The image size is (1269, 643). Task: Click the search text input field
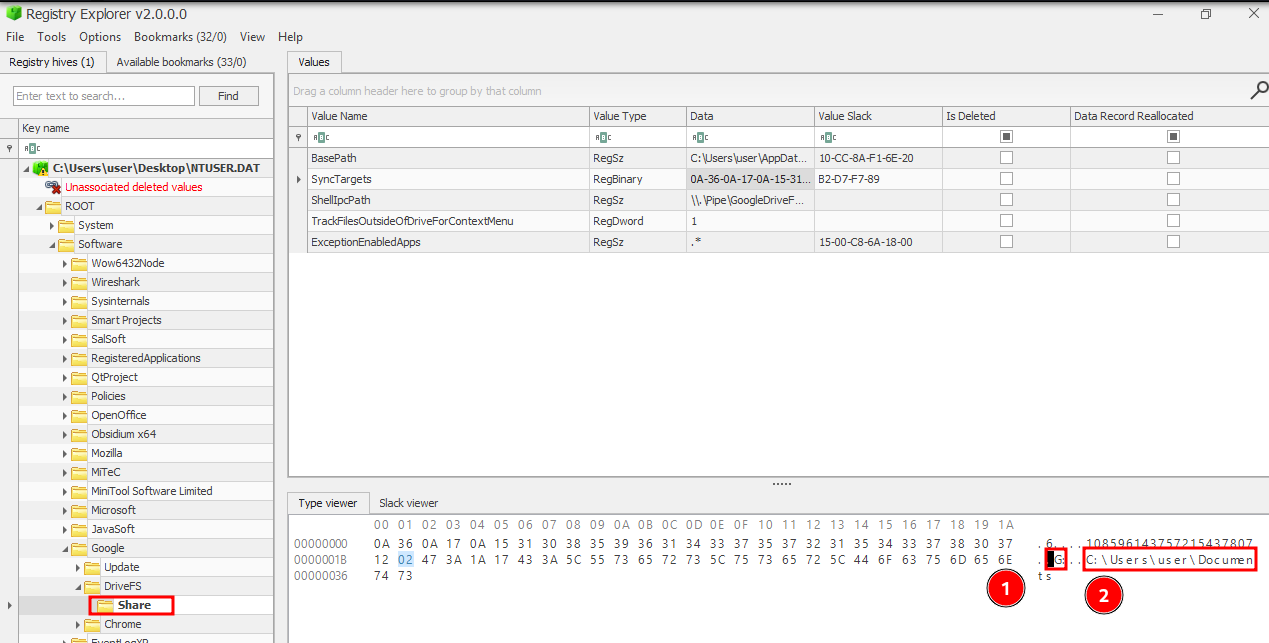click(104, 96)
